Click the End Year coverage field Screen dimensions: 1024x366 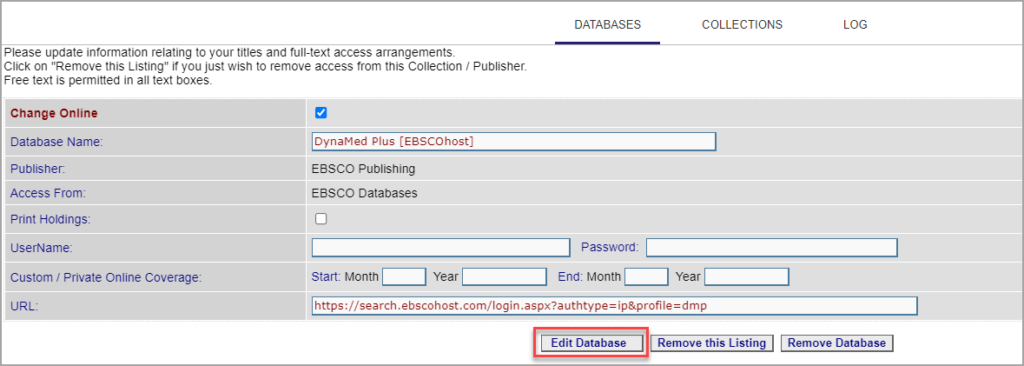pos(746,277)
